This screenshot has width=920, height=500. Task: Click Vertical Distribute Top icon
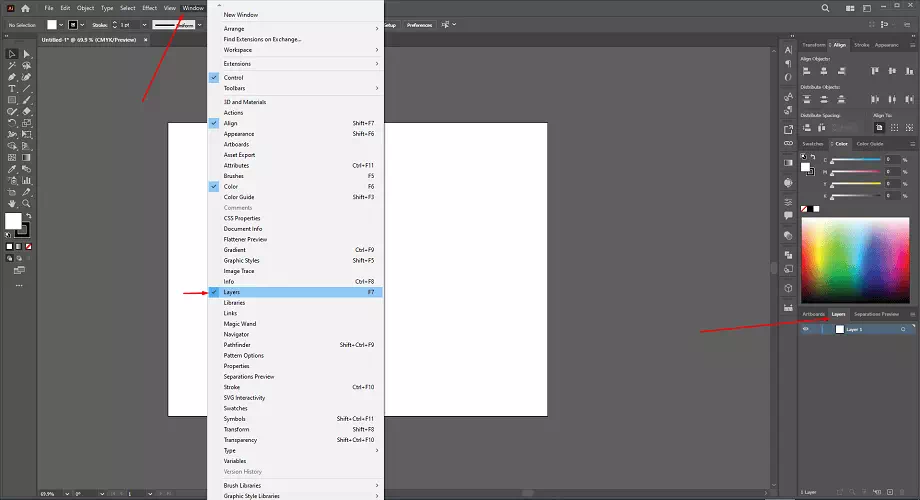point(807,99)
